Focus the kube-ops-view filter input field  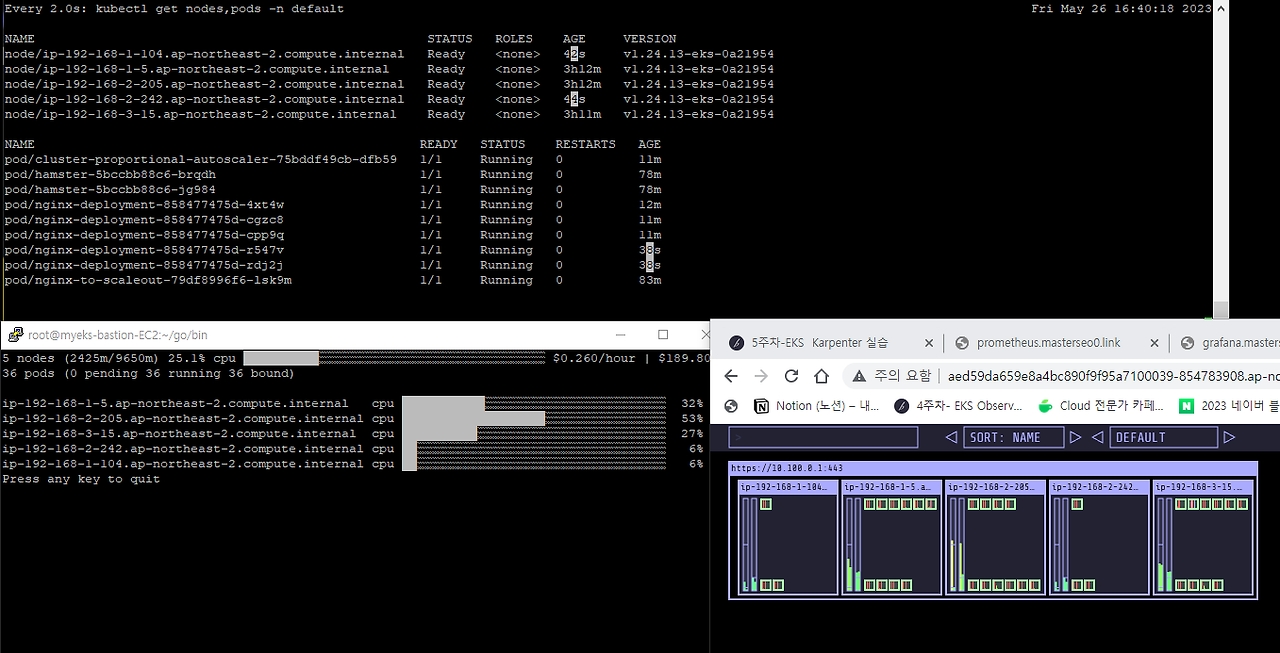(x=823, y=437)
